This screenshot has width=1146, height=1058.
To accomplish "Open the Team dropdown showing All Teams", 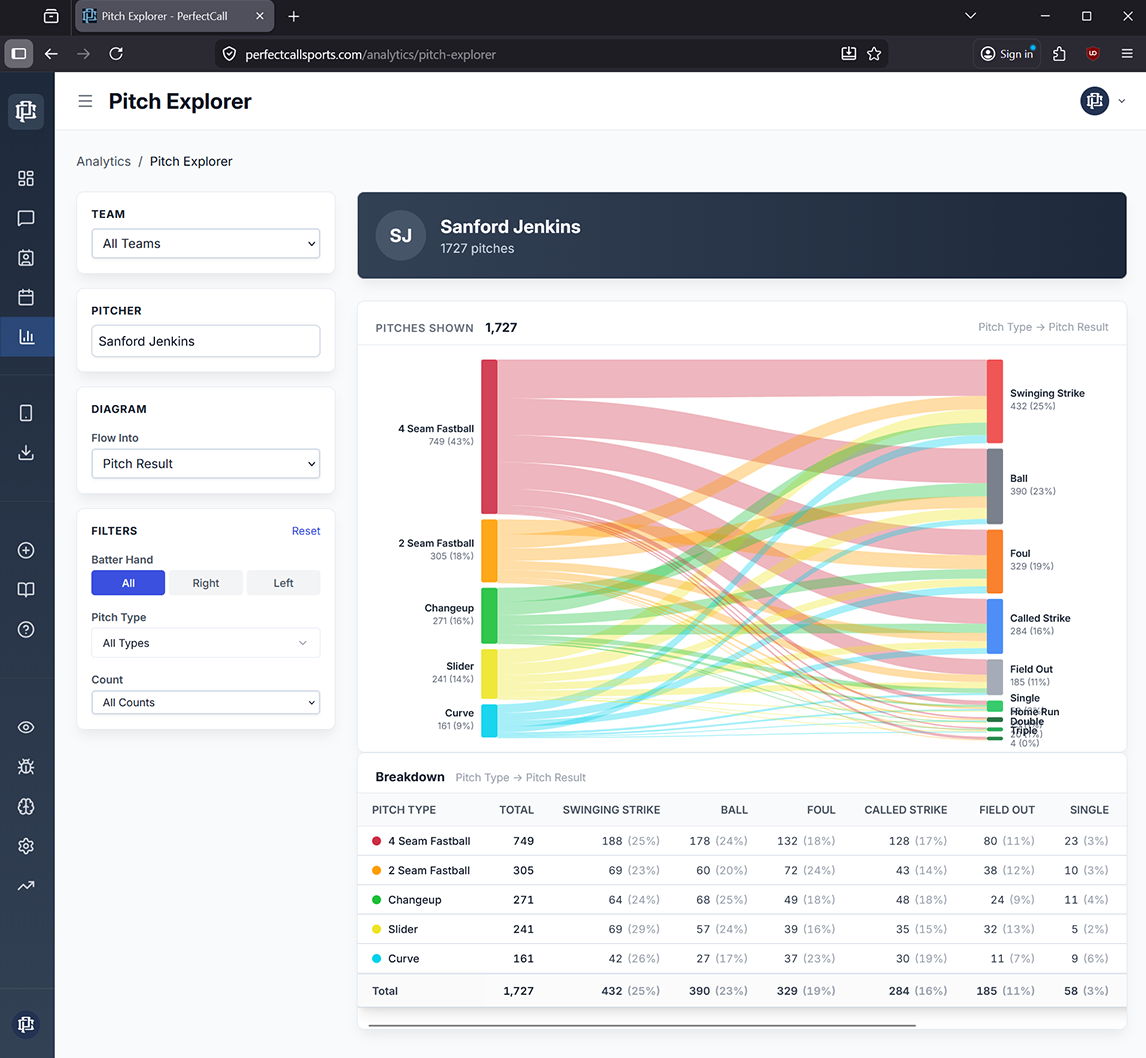I will [206, 243].
